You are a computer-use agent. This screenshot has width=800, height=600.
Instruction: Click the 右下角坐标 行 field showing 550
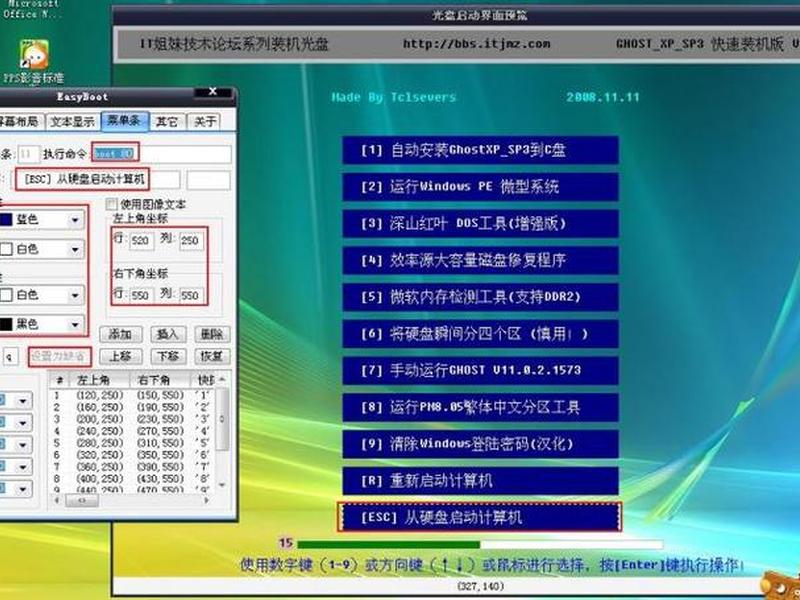141,295
